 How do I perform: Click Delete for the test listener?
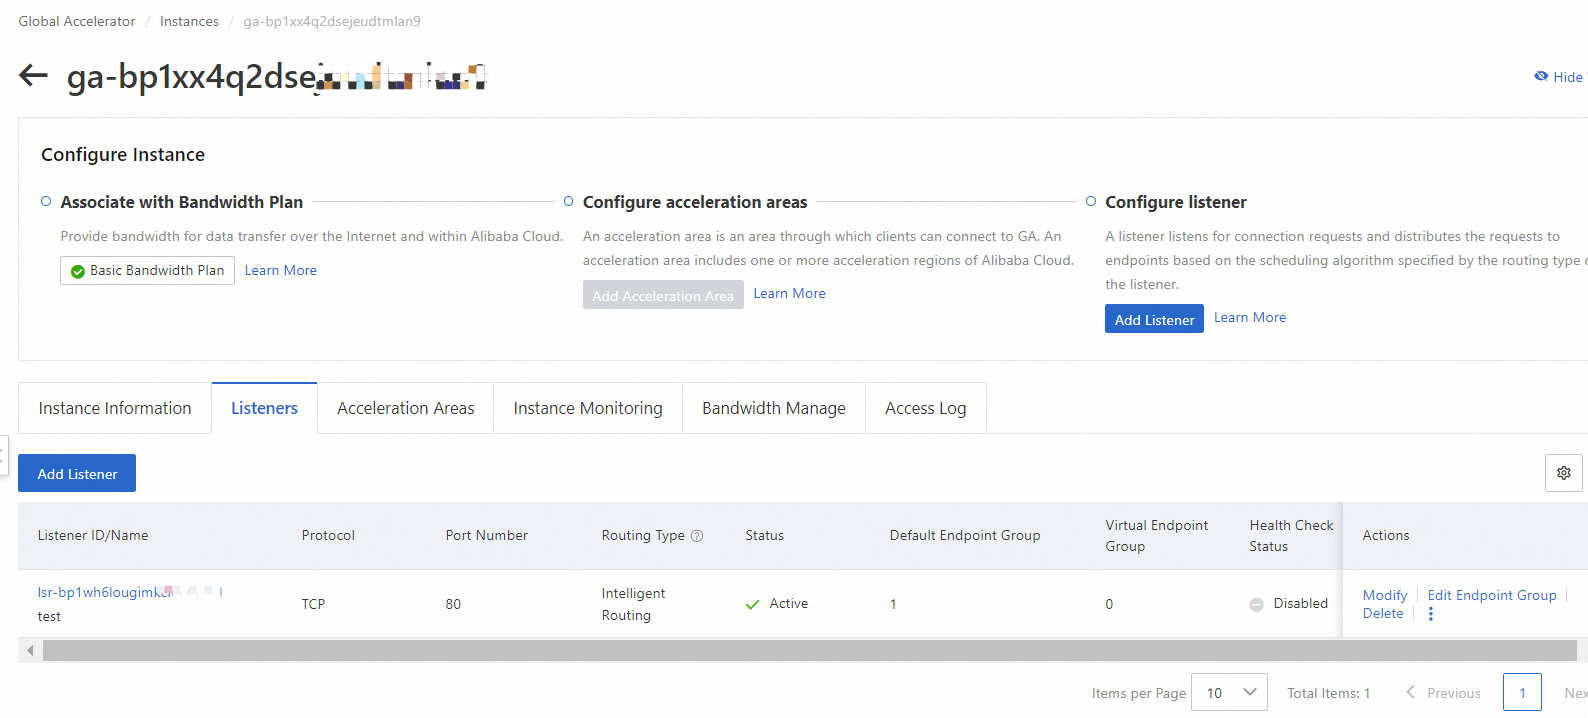point(1383,613)
